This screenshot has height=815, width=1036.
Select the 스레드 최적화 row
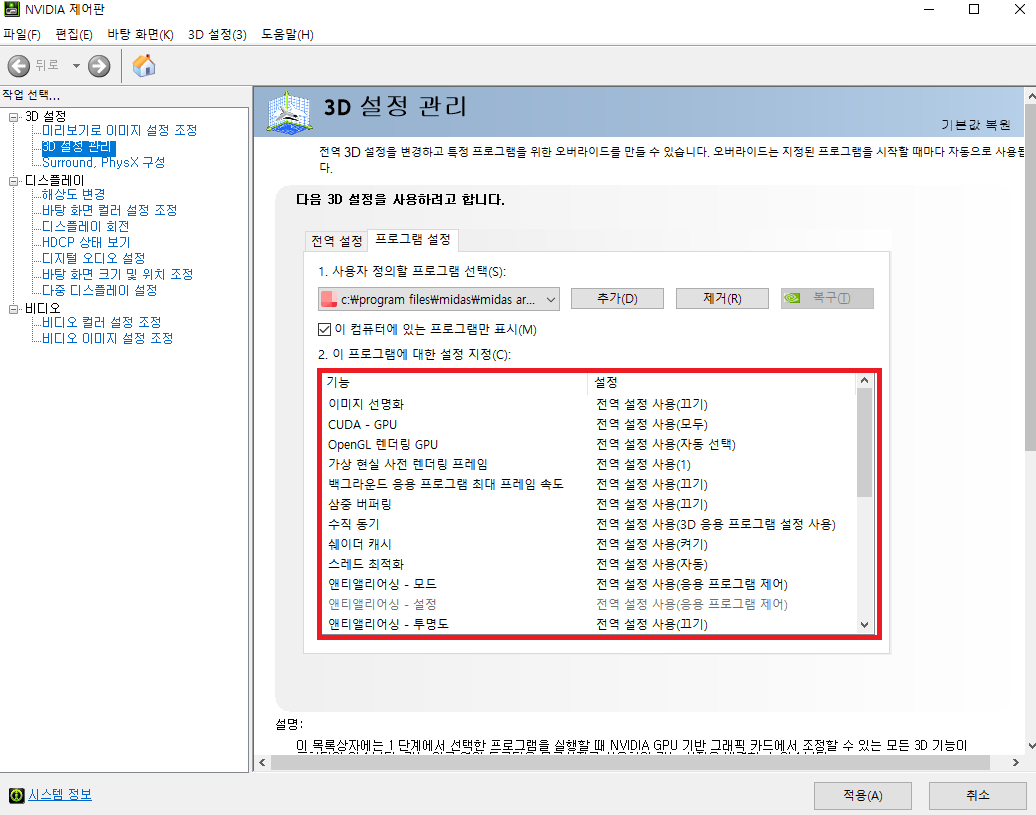[589, 564]
